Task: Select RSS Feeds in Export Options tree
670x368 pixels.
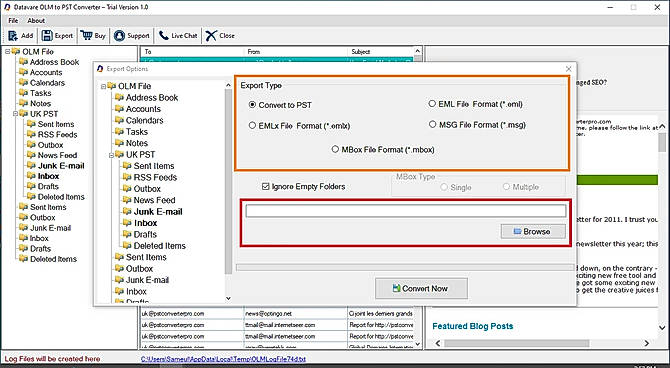Action: tap(150, 177)
